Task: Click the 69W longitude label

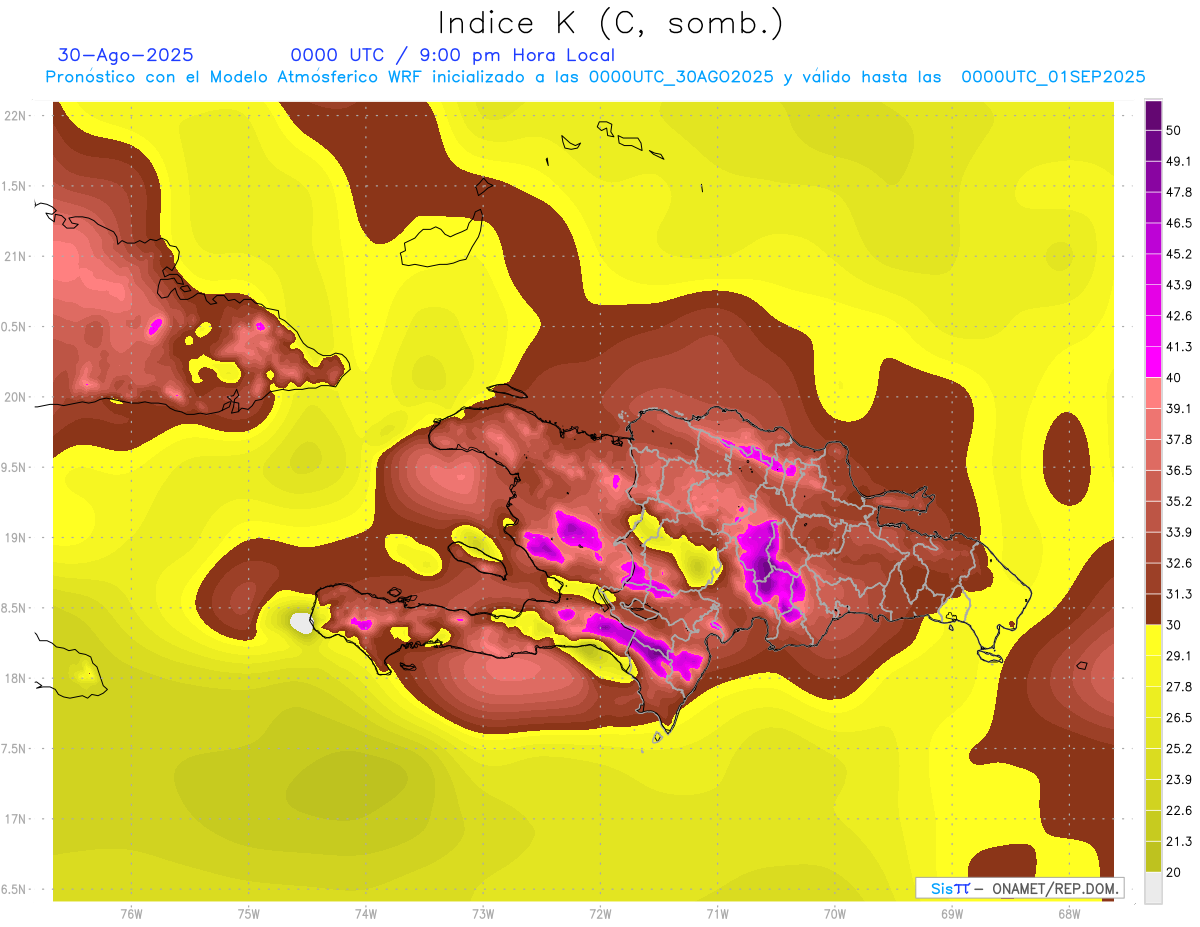Action: click(952, 914)
